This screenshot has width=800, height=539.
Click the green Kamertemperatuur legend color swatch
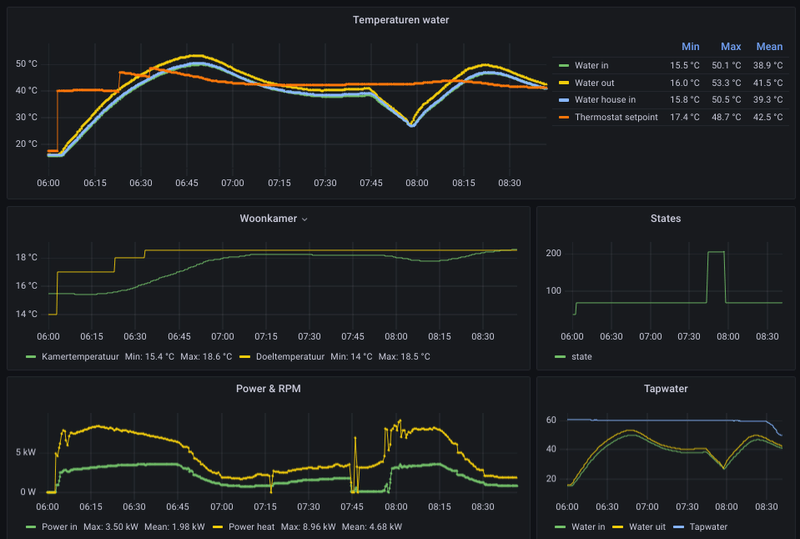(x=31, y=356)
